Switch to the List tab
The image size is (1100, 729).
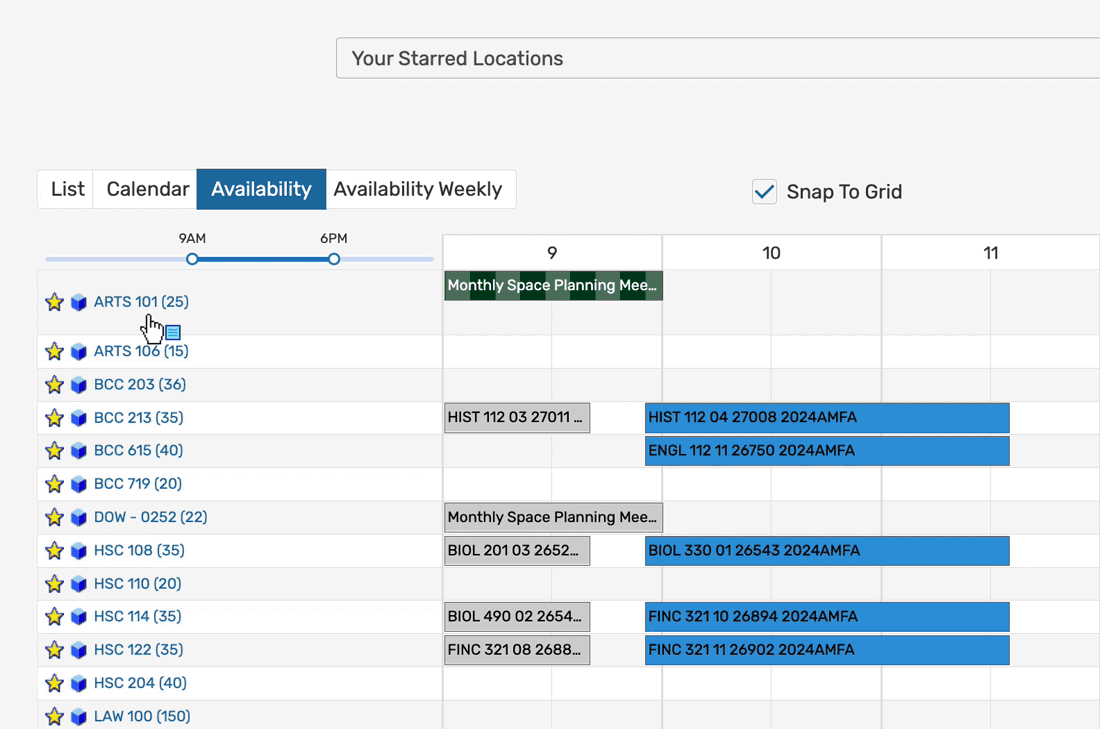pyautogui.click(x=67, y=189)
